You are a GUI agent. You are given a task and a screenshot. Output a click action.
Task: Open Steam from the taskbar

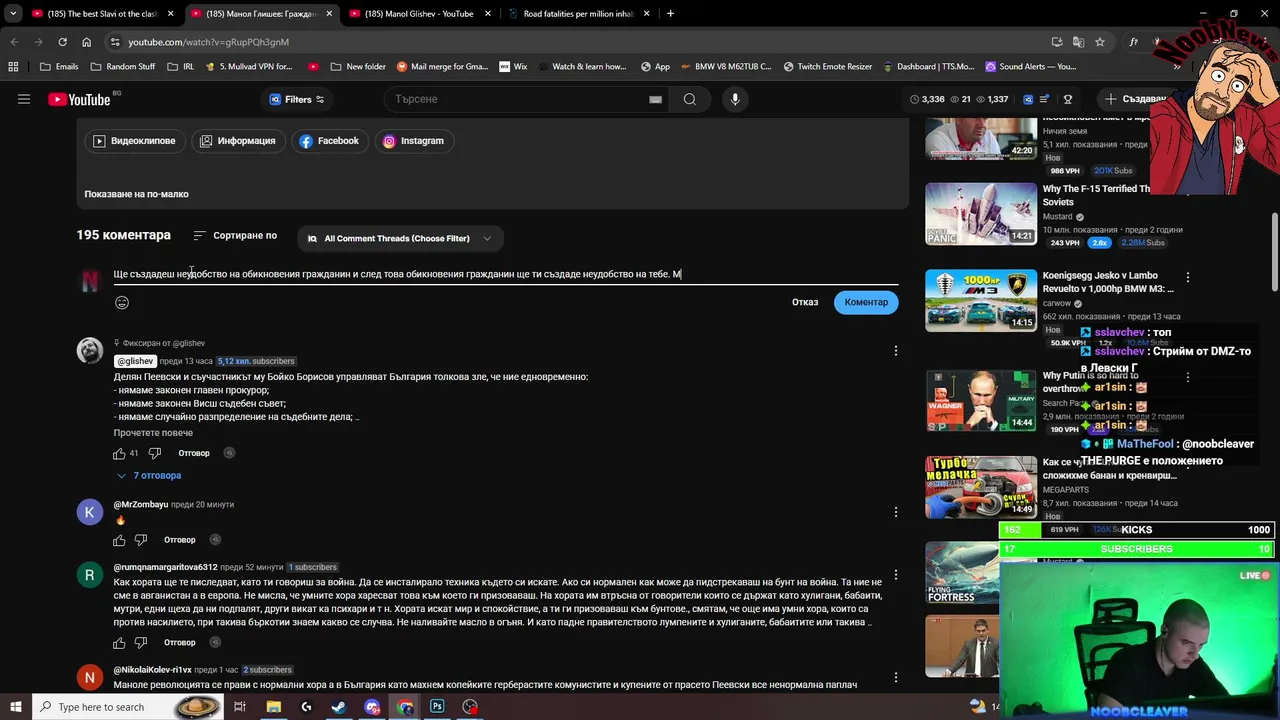339,707
